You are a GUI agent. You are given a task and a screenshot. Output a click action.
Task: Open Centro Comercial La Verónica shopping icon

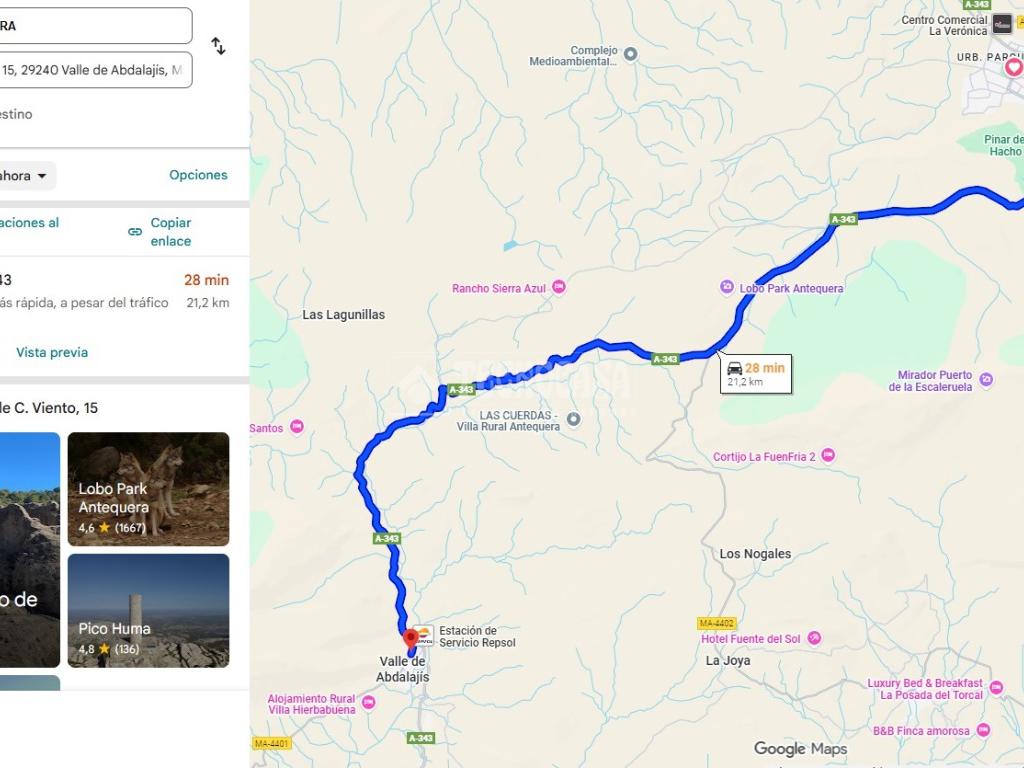1002,24
